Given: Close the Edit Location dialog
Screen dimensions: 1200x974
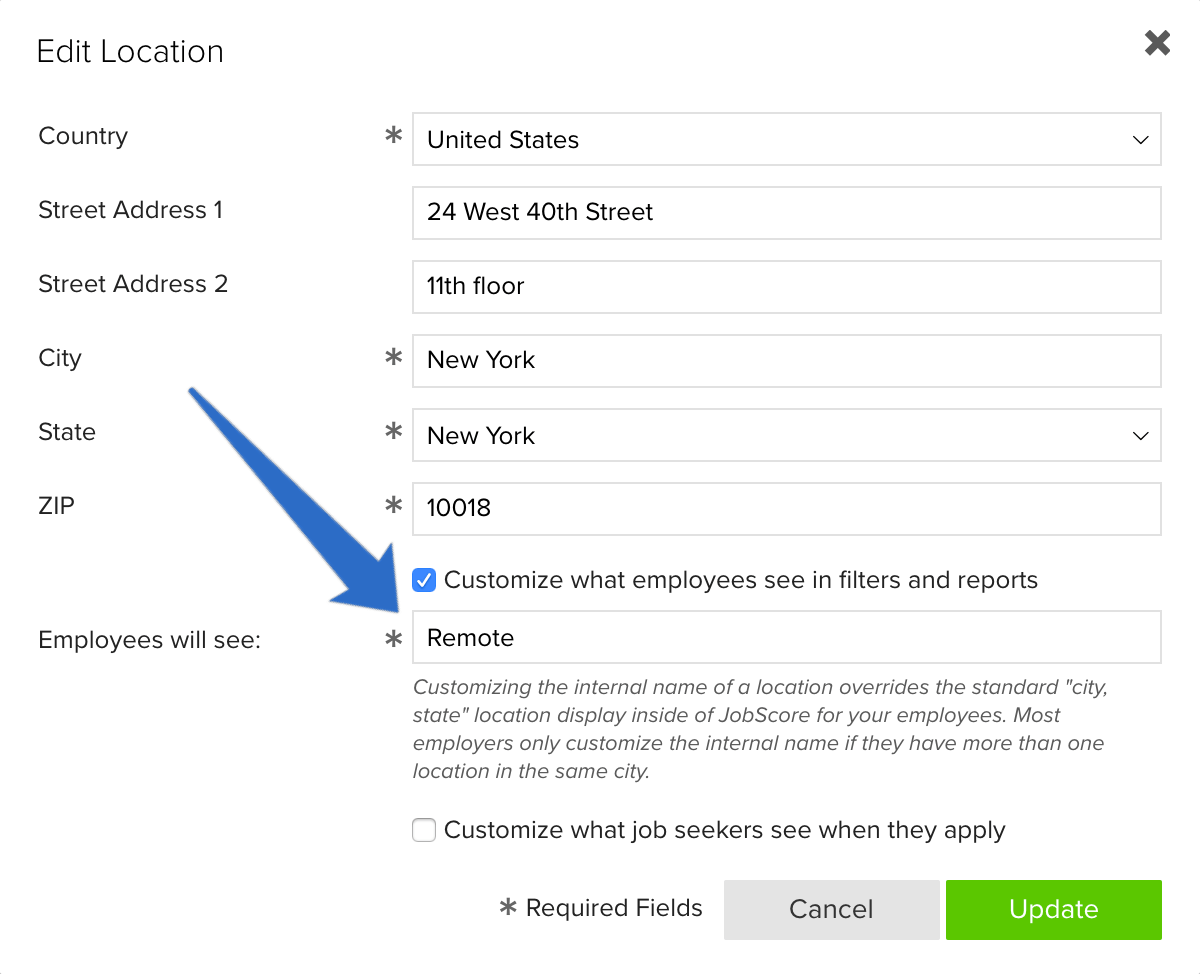Looking at the screenshot, I should click(x=1157, y=43).
